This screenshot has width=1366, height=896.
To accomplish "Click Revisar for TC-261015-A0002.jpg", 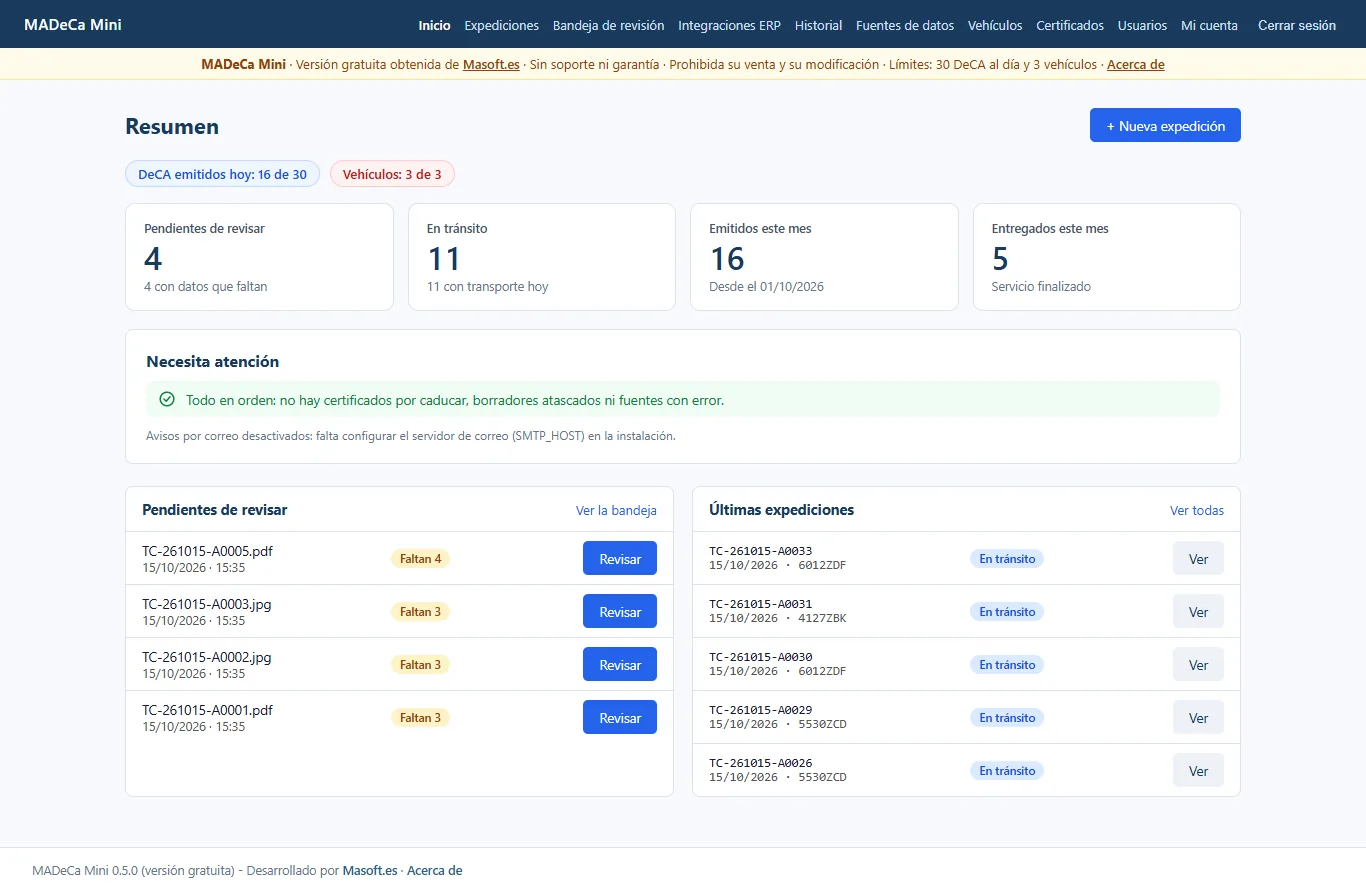I will tap(620, 664).
